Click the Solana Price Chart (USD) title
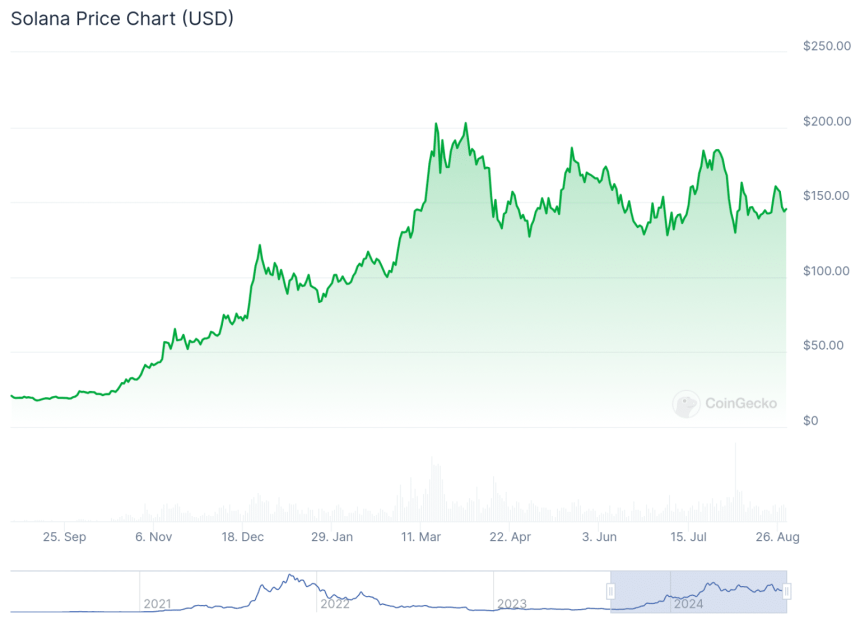Viewport: 860px width, 628px height. tap(122, 19)
